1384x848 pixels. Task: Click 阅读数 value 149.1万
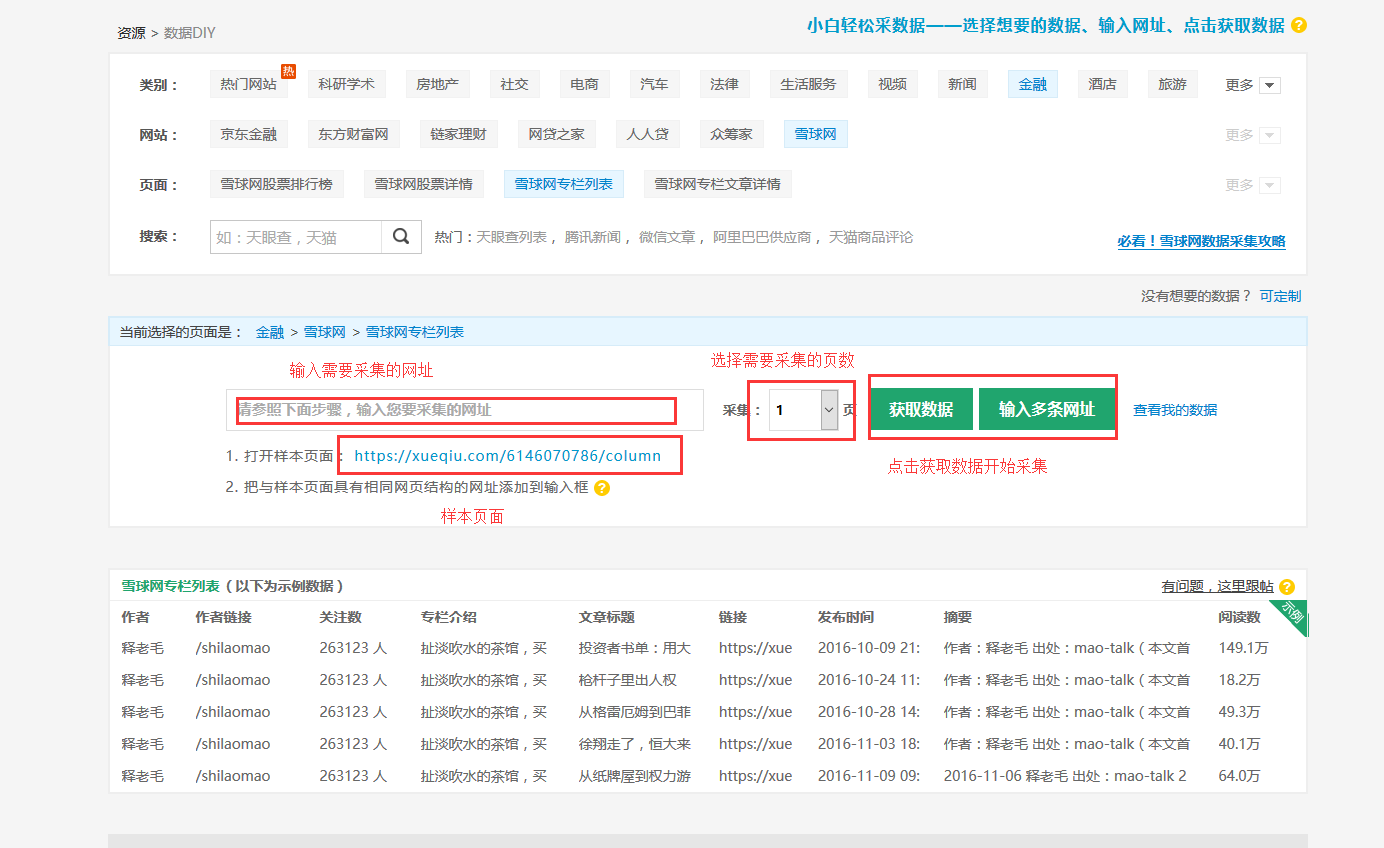point(1243,648)
